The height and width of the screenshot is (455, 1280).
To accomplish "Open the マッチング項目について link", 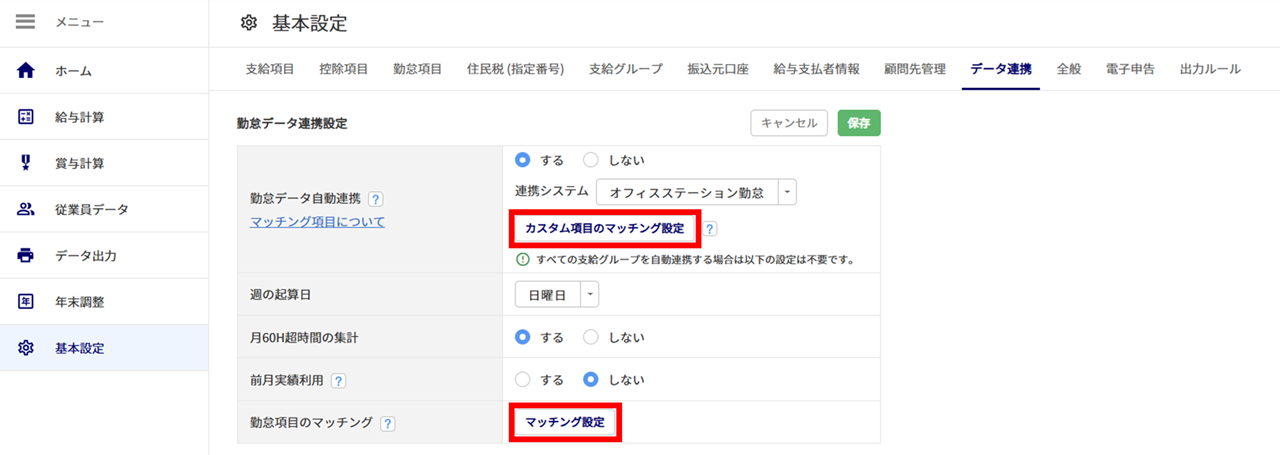I will coord(317,221).
